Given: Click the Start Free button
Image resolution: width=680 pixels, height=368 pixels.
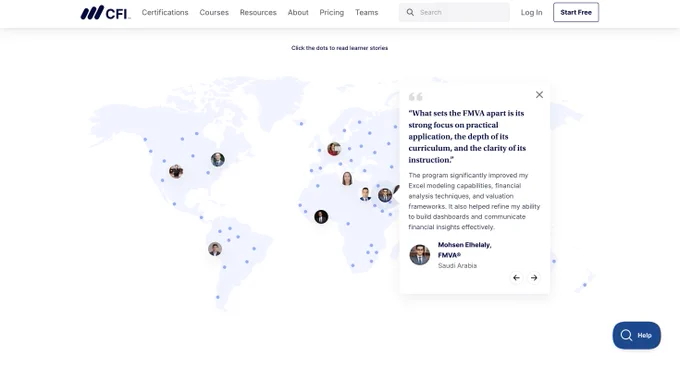Looking at the screenshot, I should [576, 12].
